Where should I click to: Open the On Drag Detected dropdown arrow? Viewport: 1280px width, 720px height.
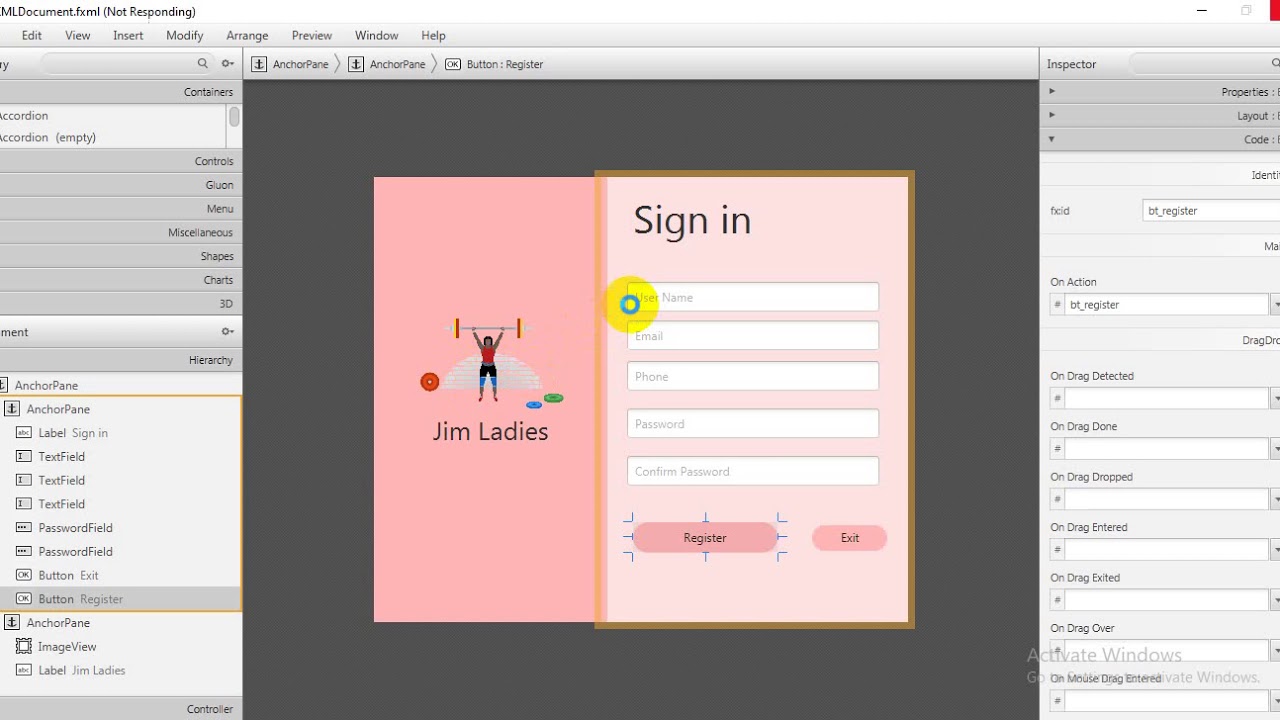coord(1276,399)
